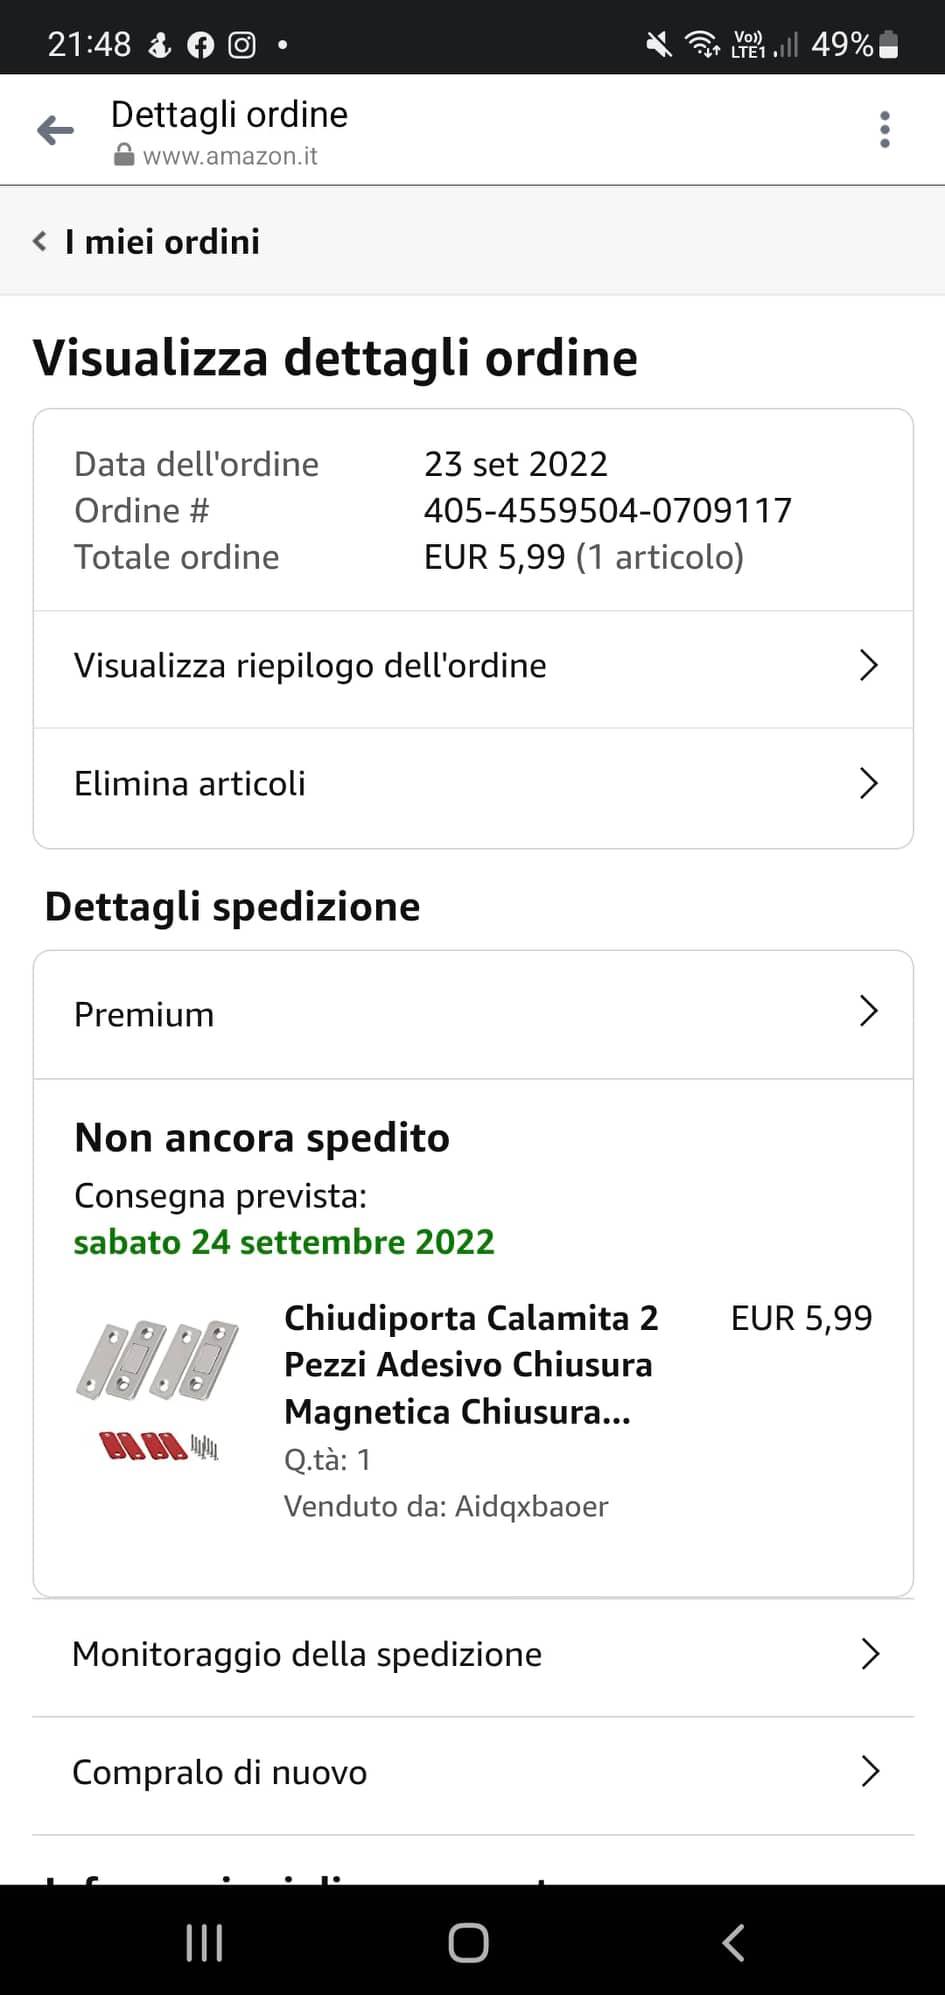This screenshot has width=945, height=1995.
Task: Tap the Elimina articoli row label
Action: 190,784
